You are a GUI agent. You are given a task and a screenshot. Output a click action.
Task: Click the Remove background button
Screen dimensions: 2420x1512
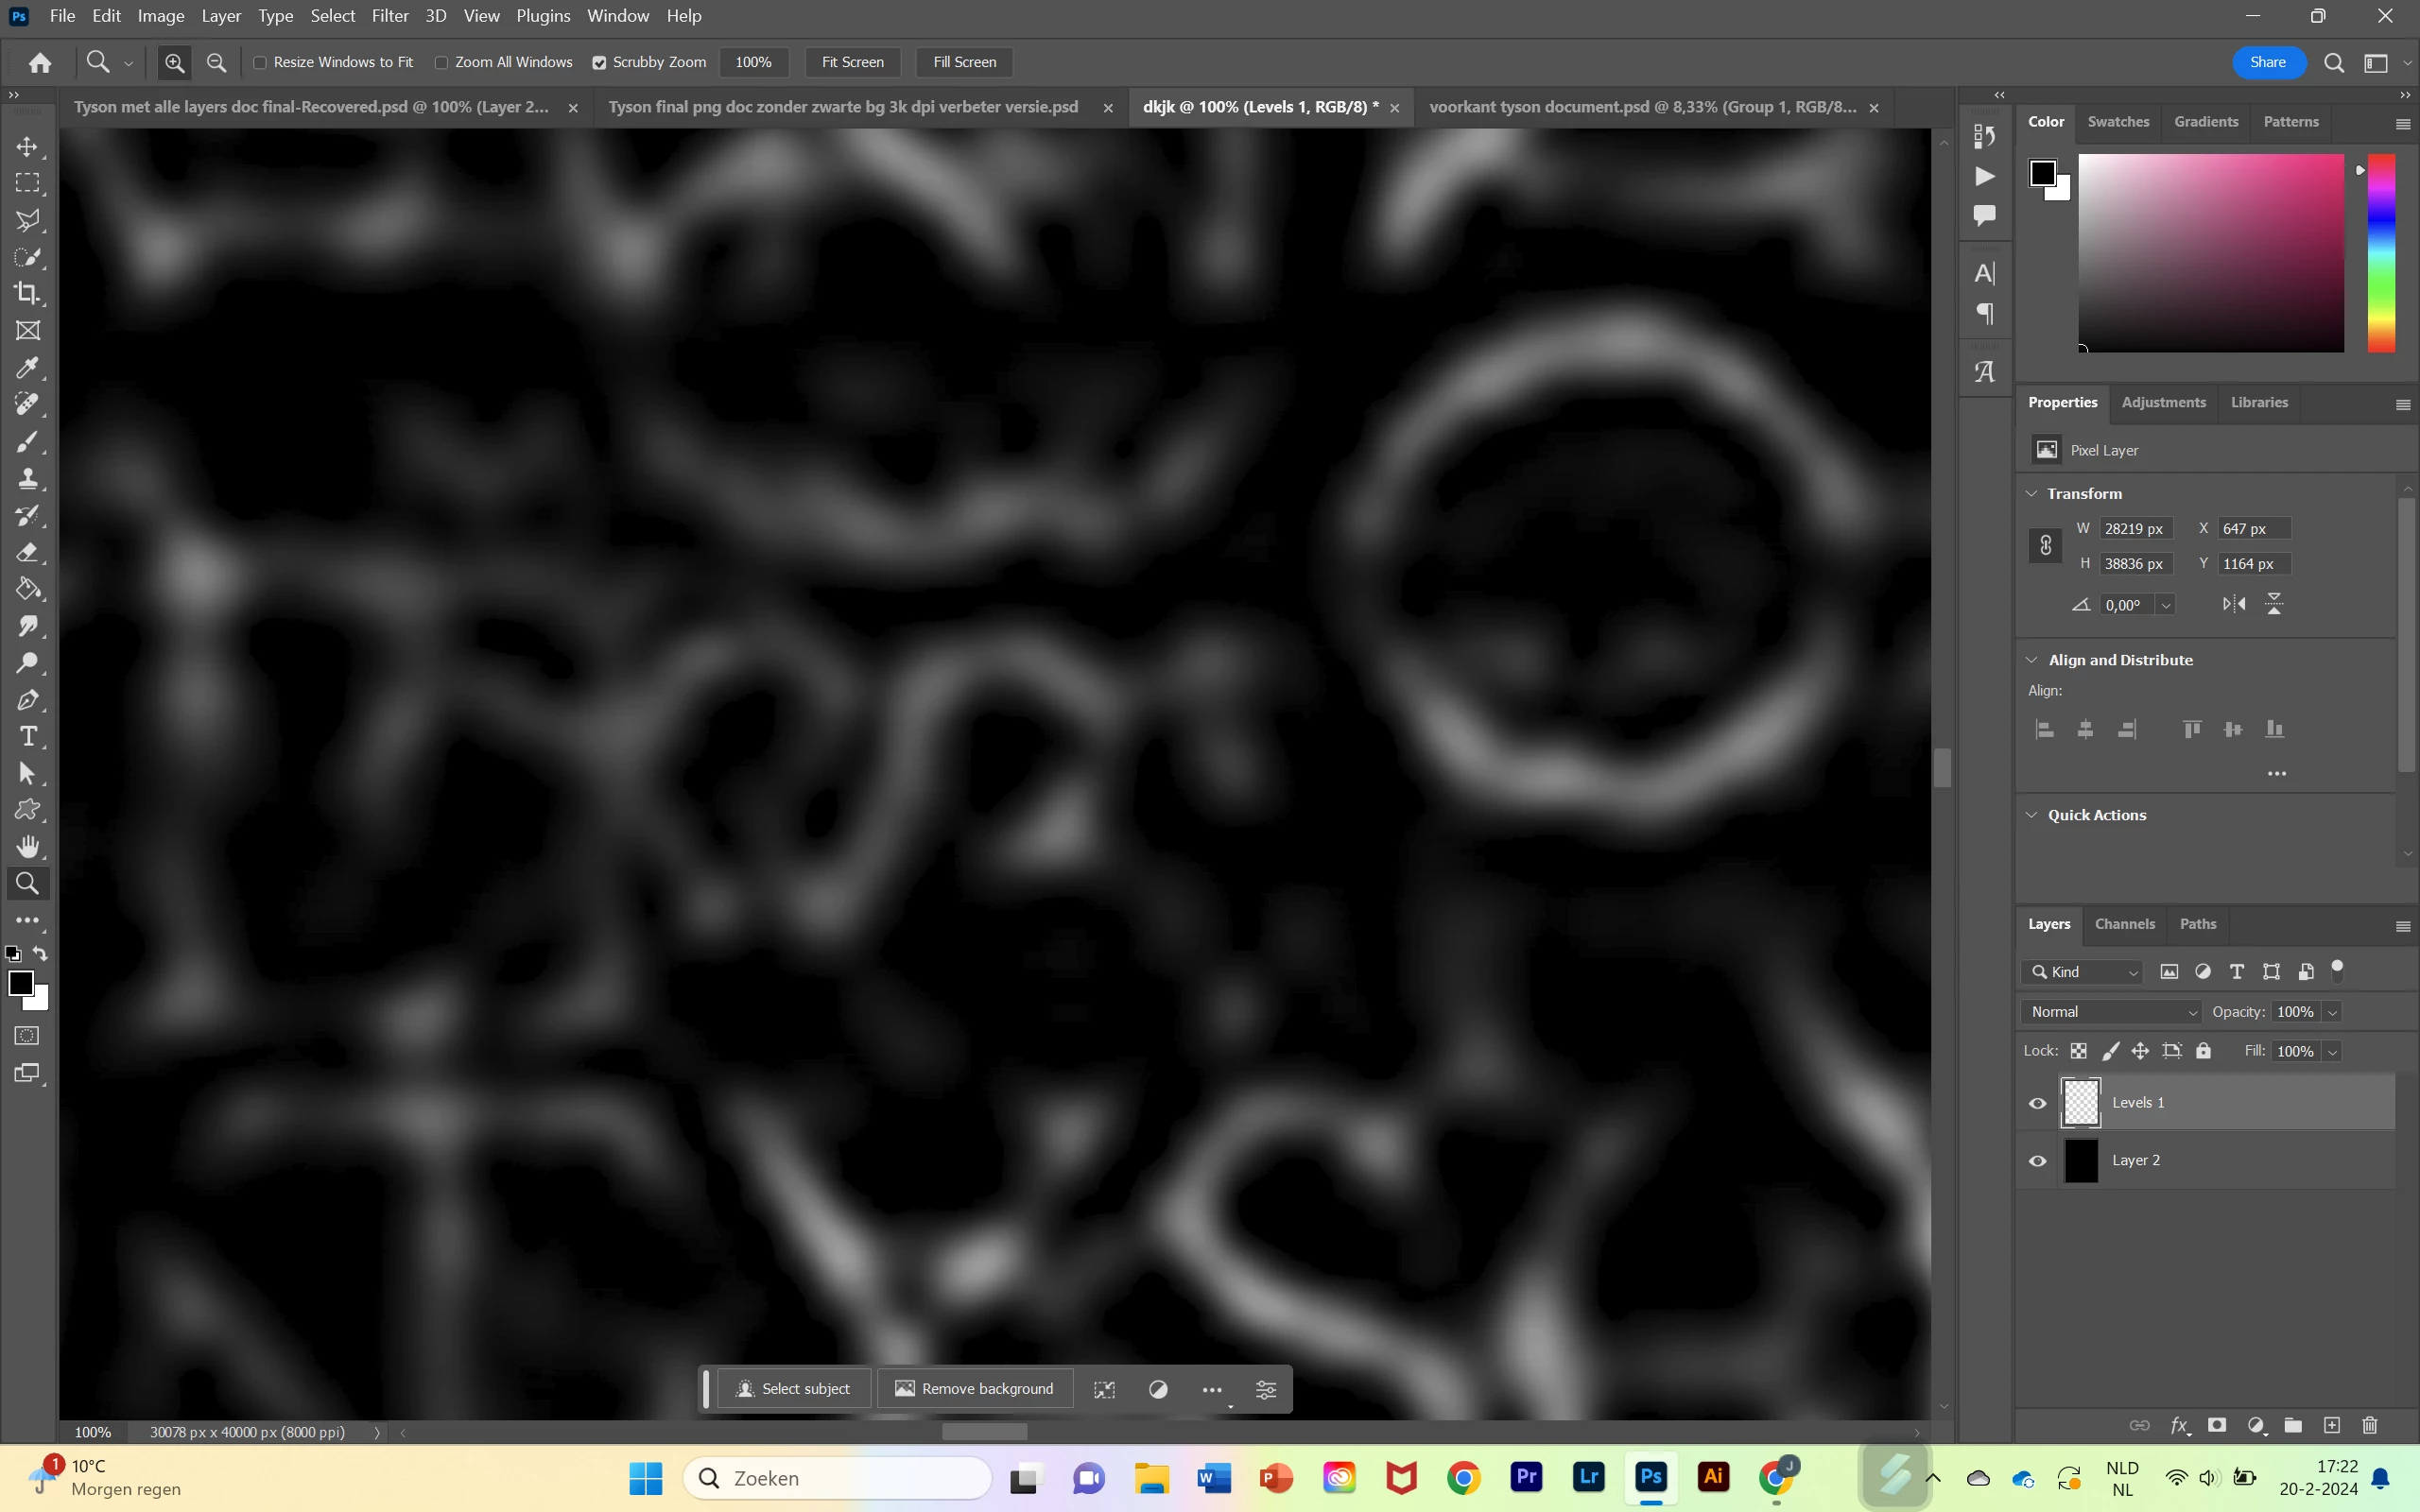(x=974, y=1389)
